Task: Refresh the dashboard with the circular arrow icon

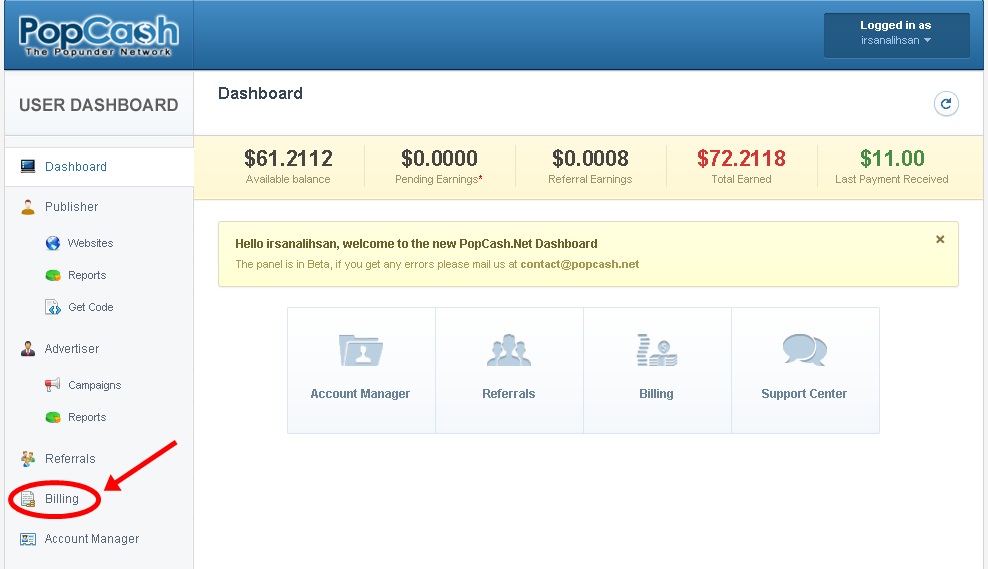Action: pos(946,104)
